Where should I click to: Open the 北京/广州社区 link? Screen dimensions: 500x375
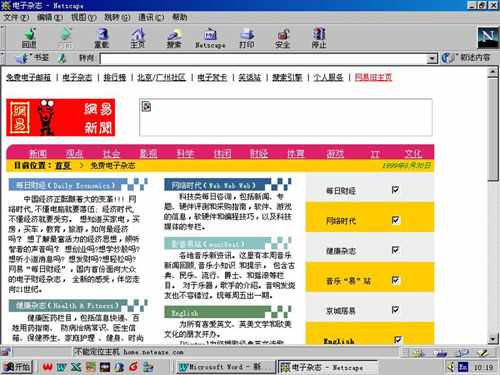(x=161, y=77)
